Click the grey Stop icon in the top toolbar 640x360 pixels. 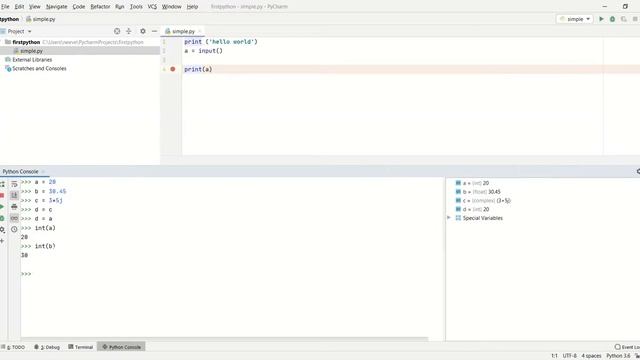[x=635, y=19]
